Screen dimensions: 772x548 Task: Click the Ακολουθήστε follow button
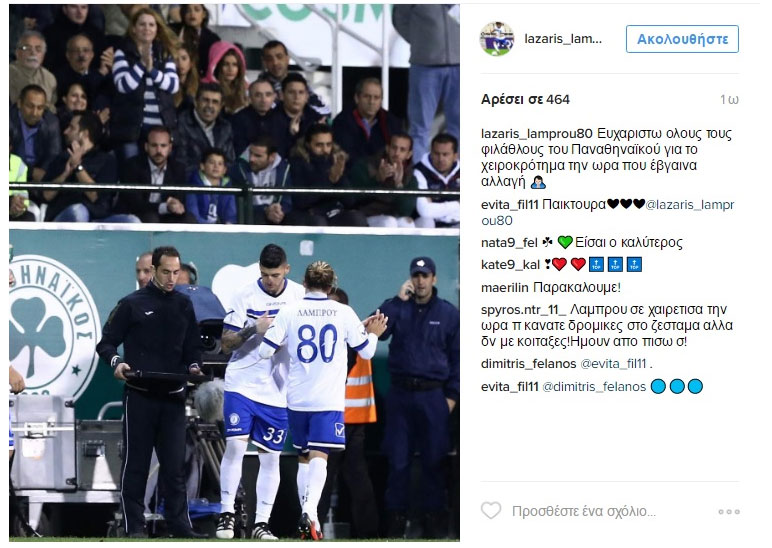(682, 39)
